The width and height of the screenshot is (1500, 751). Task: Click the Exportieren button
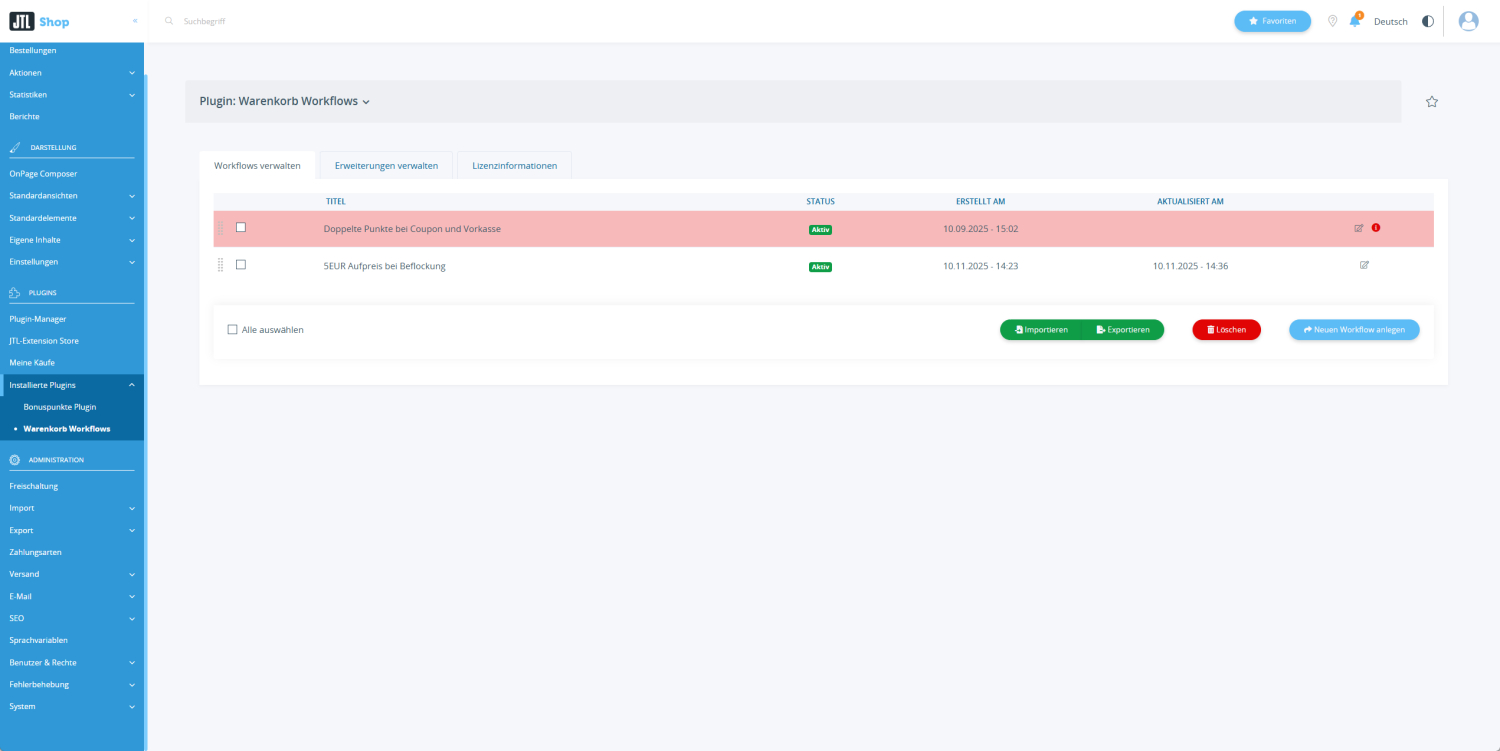[x=1122, y=329]
